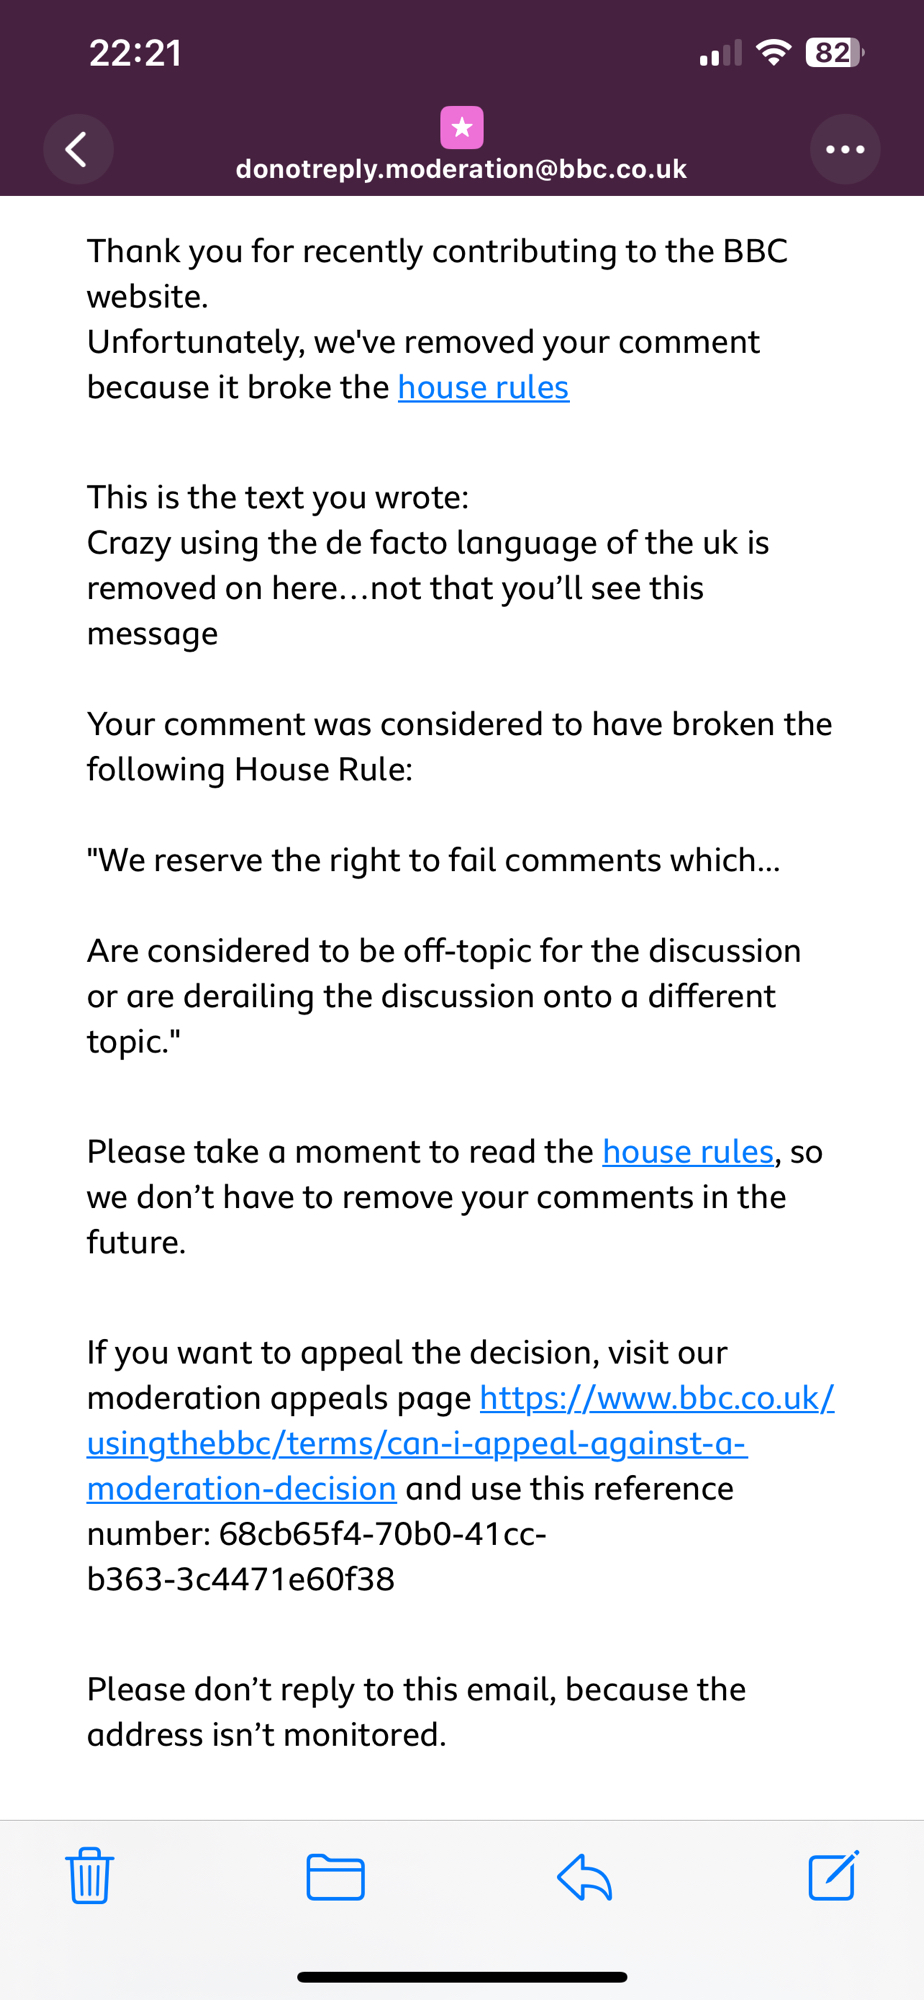Compose a new message with pencil icon

click(x=833, y=1876)
